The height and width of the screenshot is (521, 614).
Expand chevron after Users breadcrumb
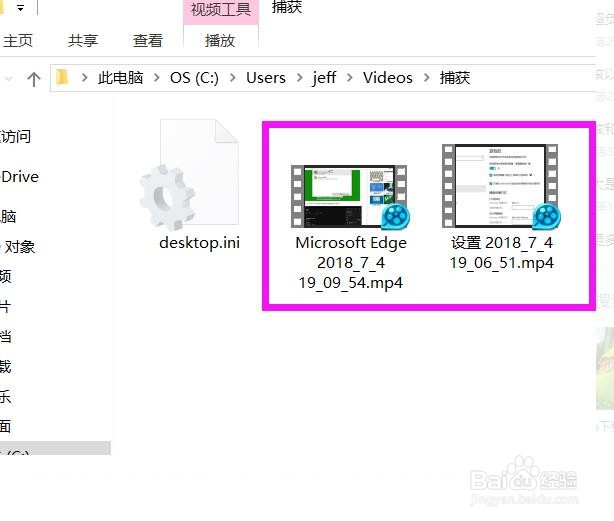[x=300, y=78]
